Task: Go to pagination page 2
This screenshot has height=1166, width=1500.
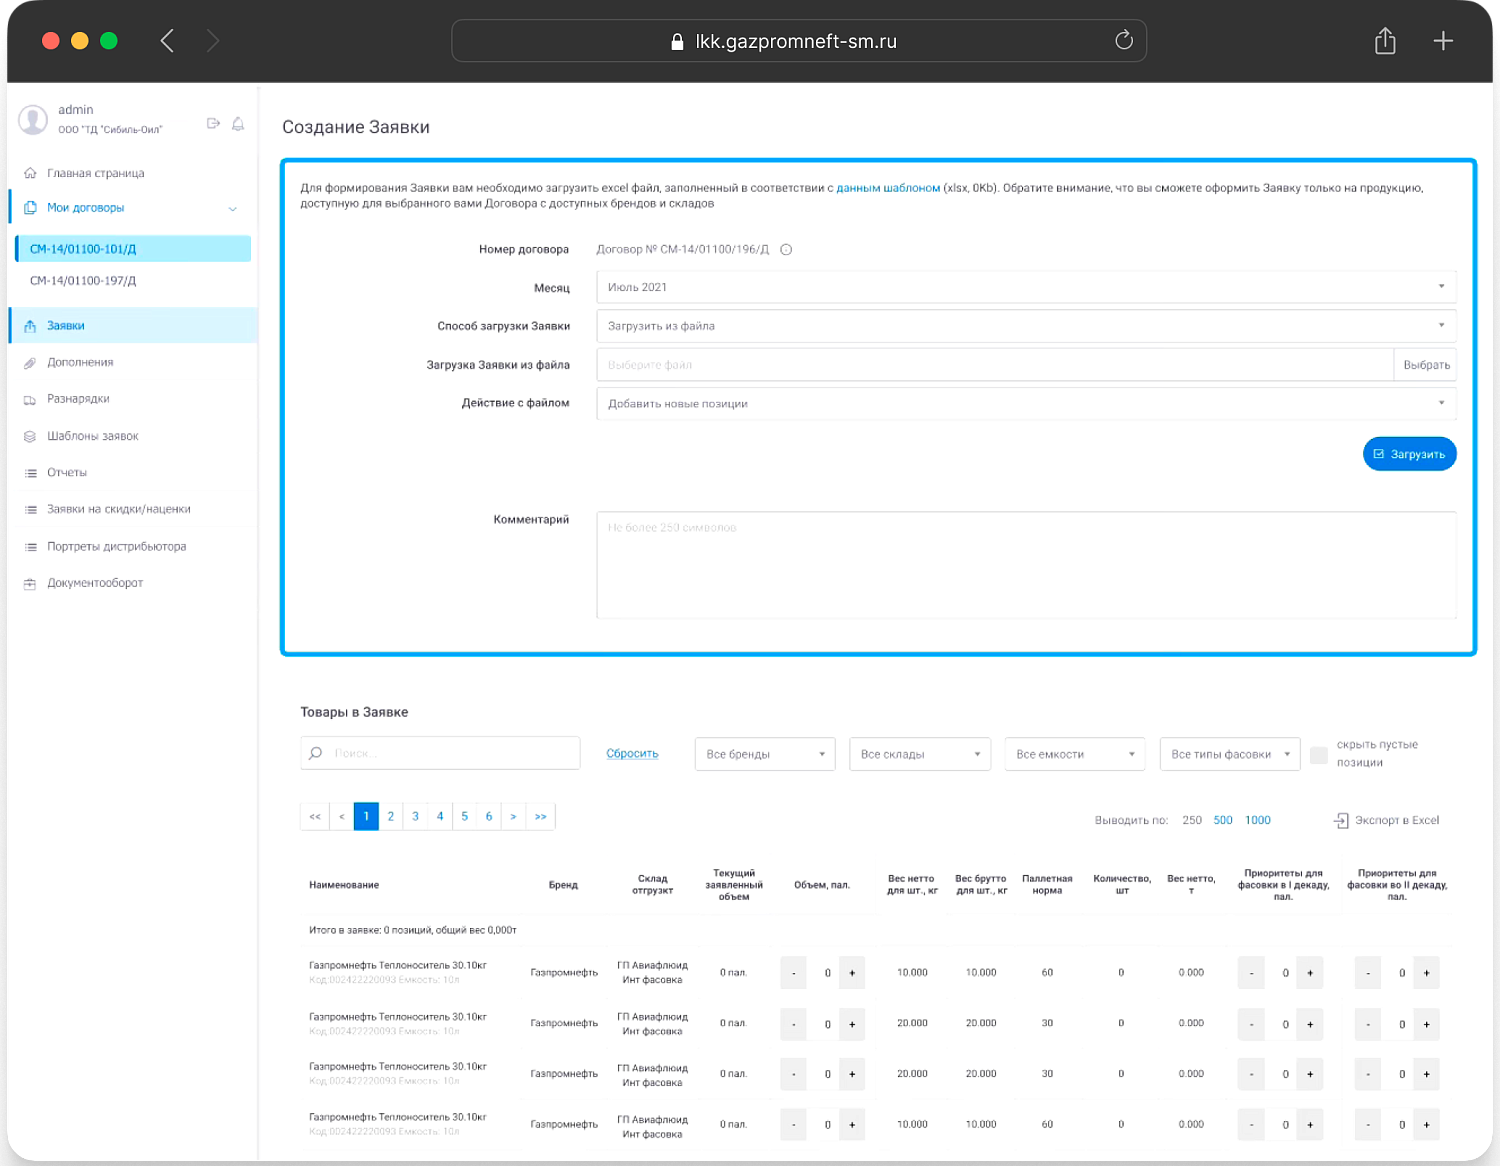Action: point(391,817)
